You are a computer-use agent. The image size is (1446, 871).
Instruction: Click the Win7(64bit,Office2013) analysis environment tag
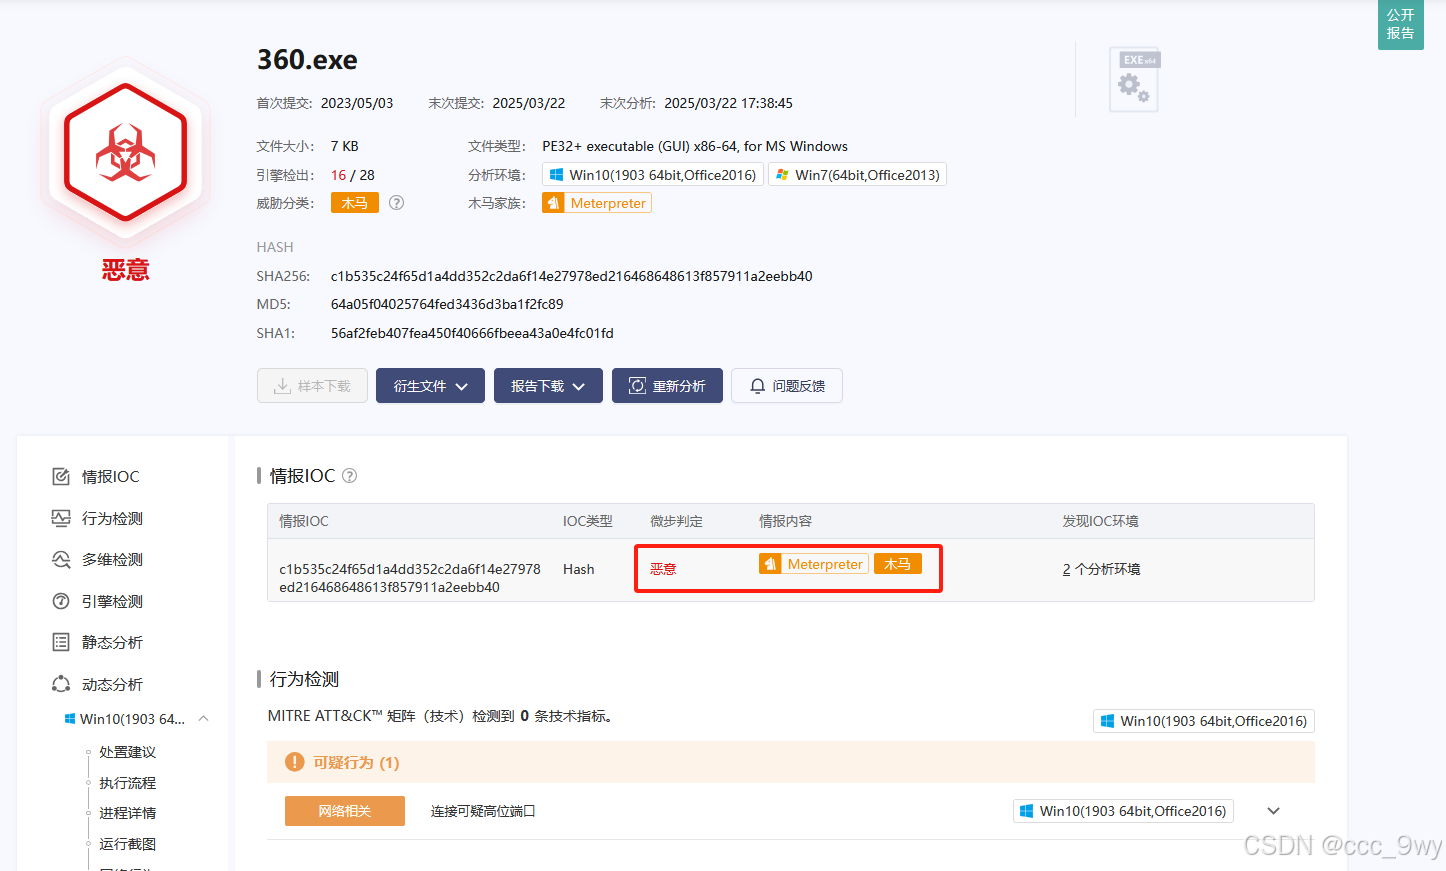point(857,175)
